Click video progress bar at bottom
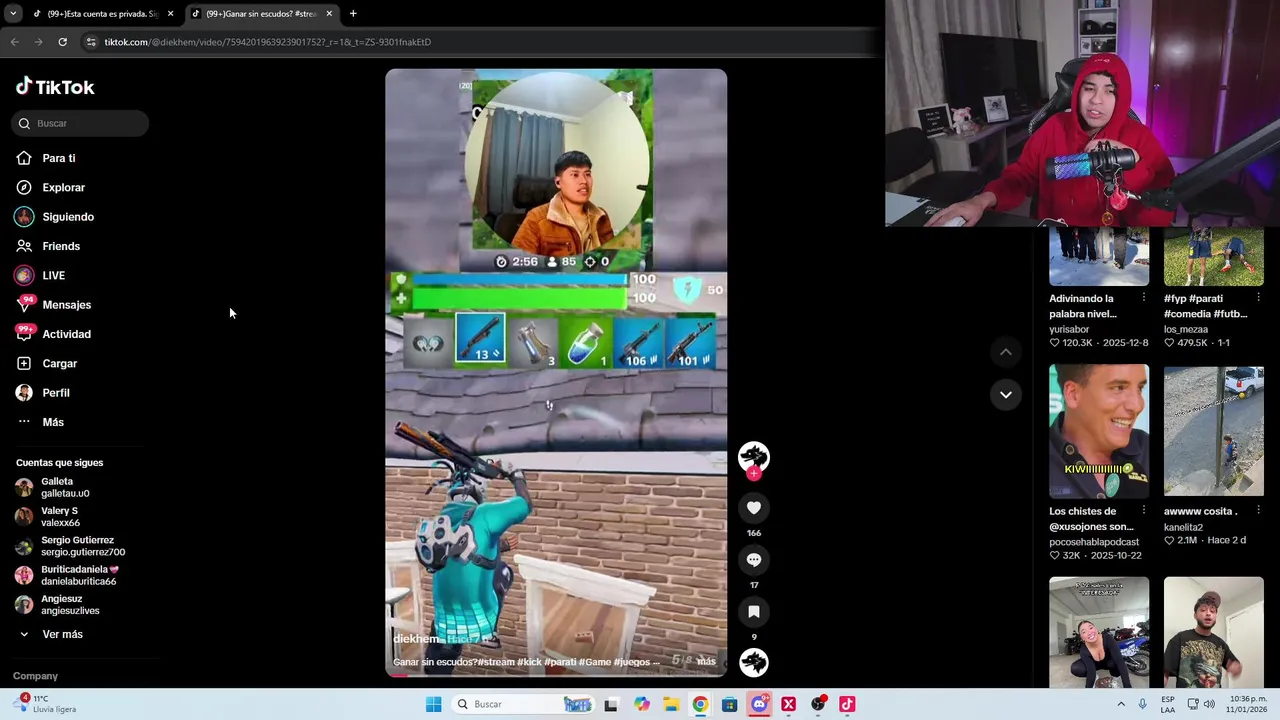The width and height of the screenshot is (1280, 720). point(556,675)
